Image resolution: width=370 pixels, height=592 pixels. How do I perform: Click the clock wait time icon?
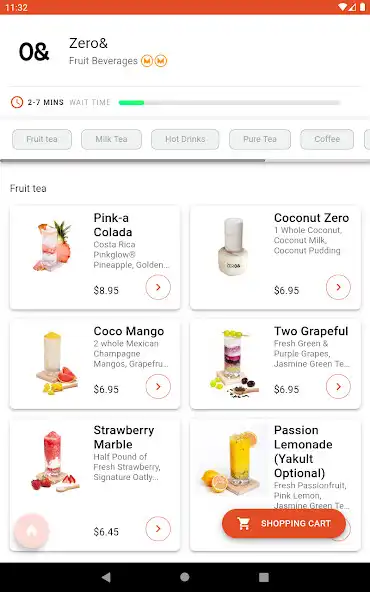coord(17,102)
